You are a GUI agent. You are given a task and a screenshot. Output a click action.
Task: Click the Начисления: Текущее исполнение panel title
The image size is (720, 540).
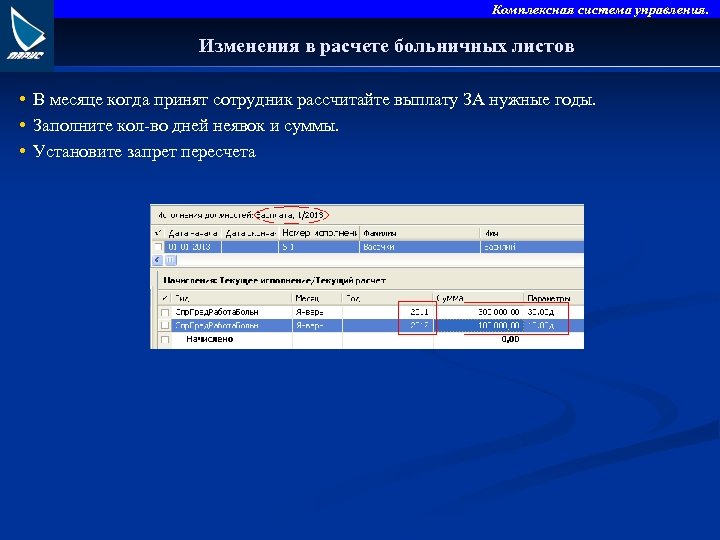(x=275, y=281)
